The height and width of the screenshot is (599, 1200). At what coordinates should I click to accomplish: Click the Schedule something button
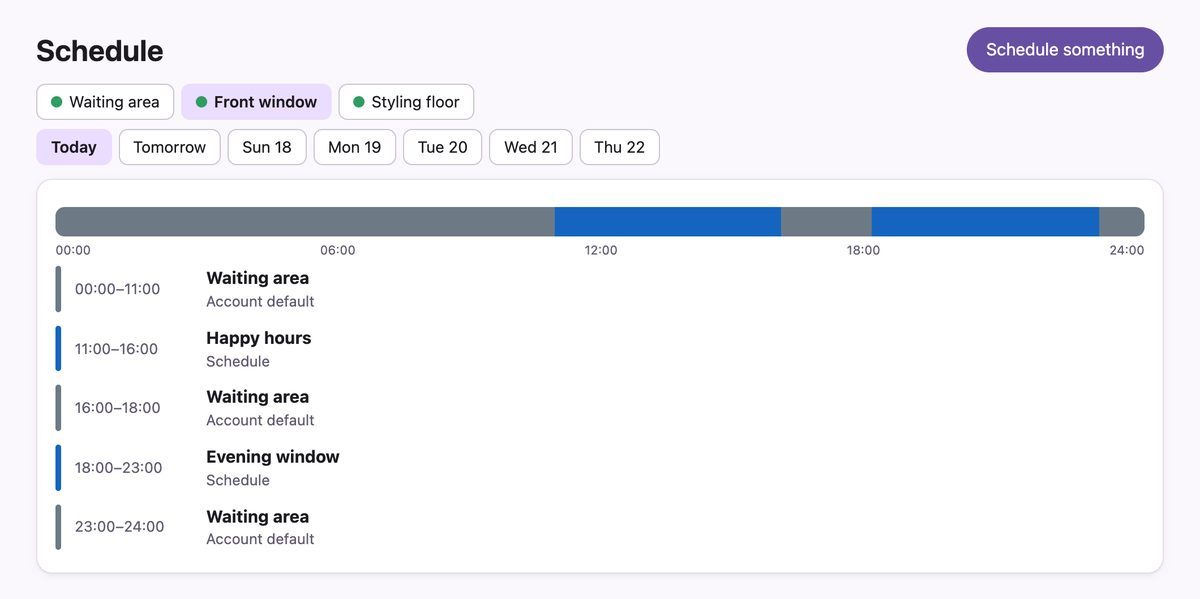pos(1065,50)
